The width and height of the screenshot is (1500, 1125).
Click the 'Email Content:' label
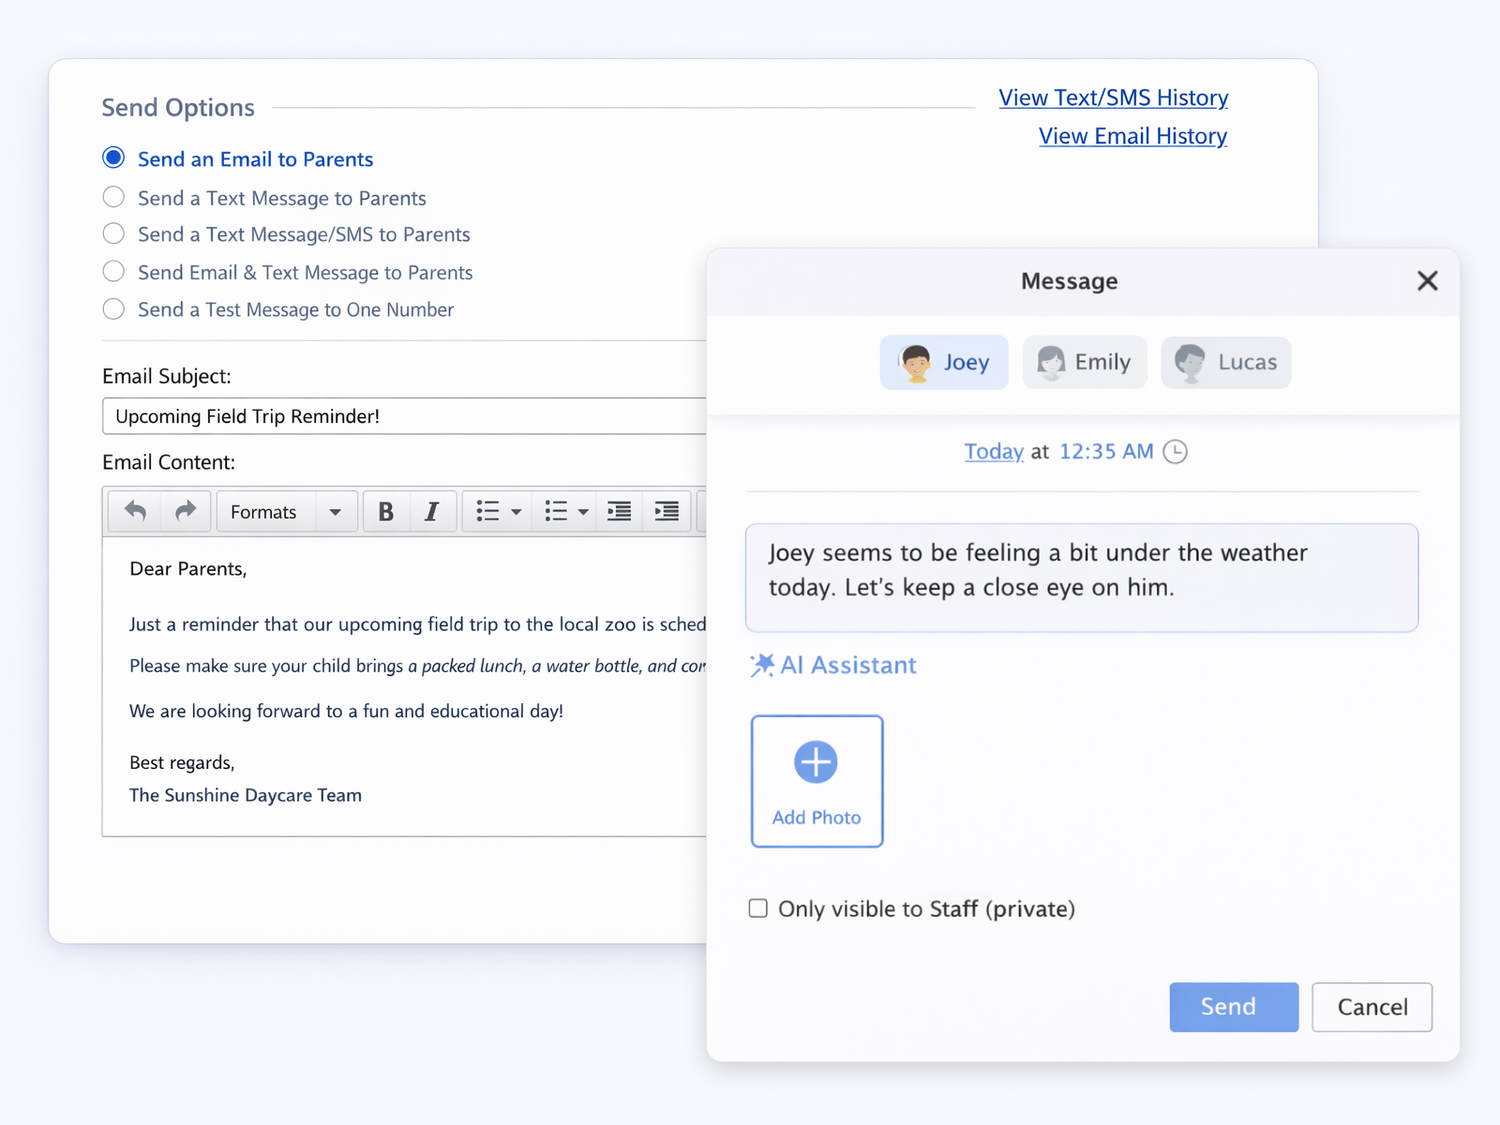pos(169,462)
